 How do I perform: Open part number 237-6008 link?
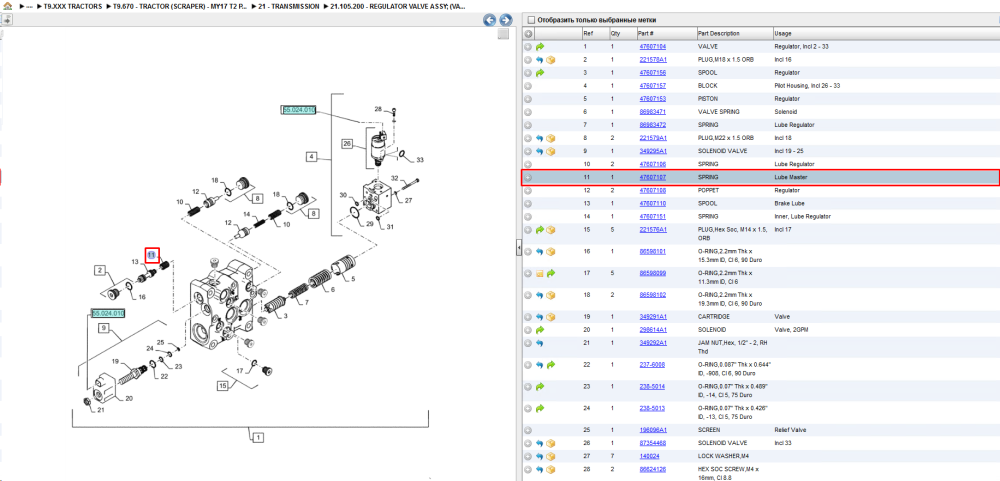point(652,365)
